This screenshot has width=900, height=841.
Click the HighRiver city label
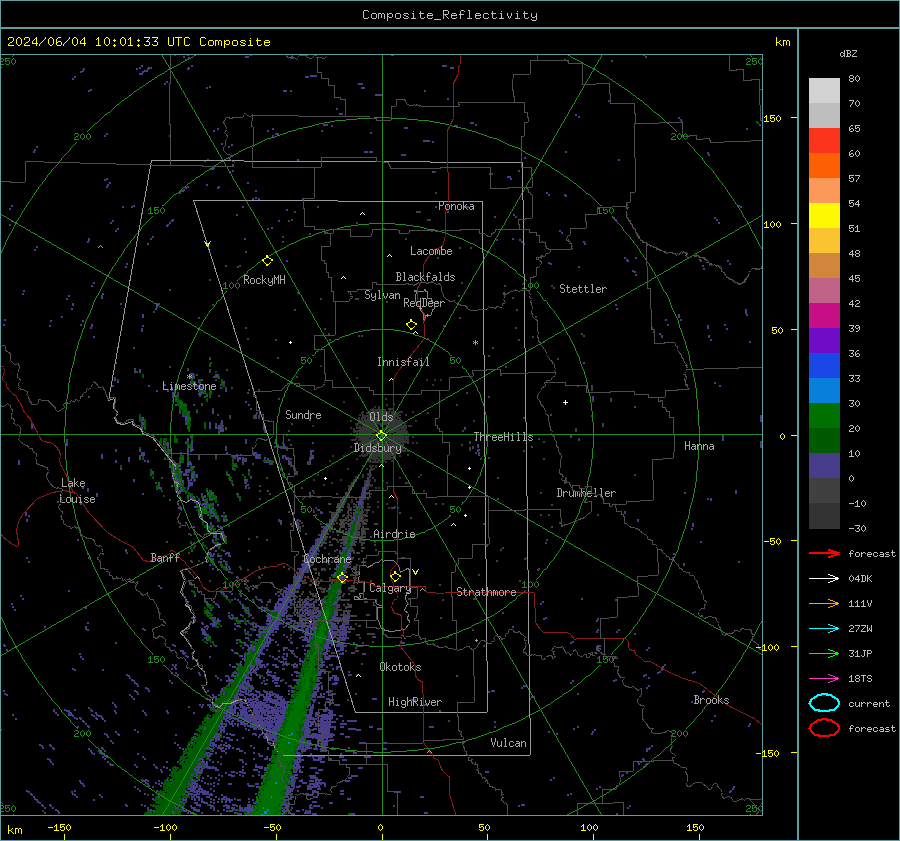pyautogui.click(x=415, y=702)
